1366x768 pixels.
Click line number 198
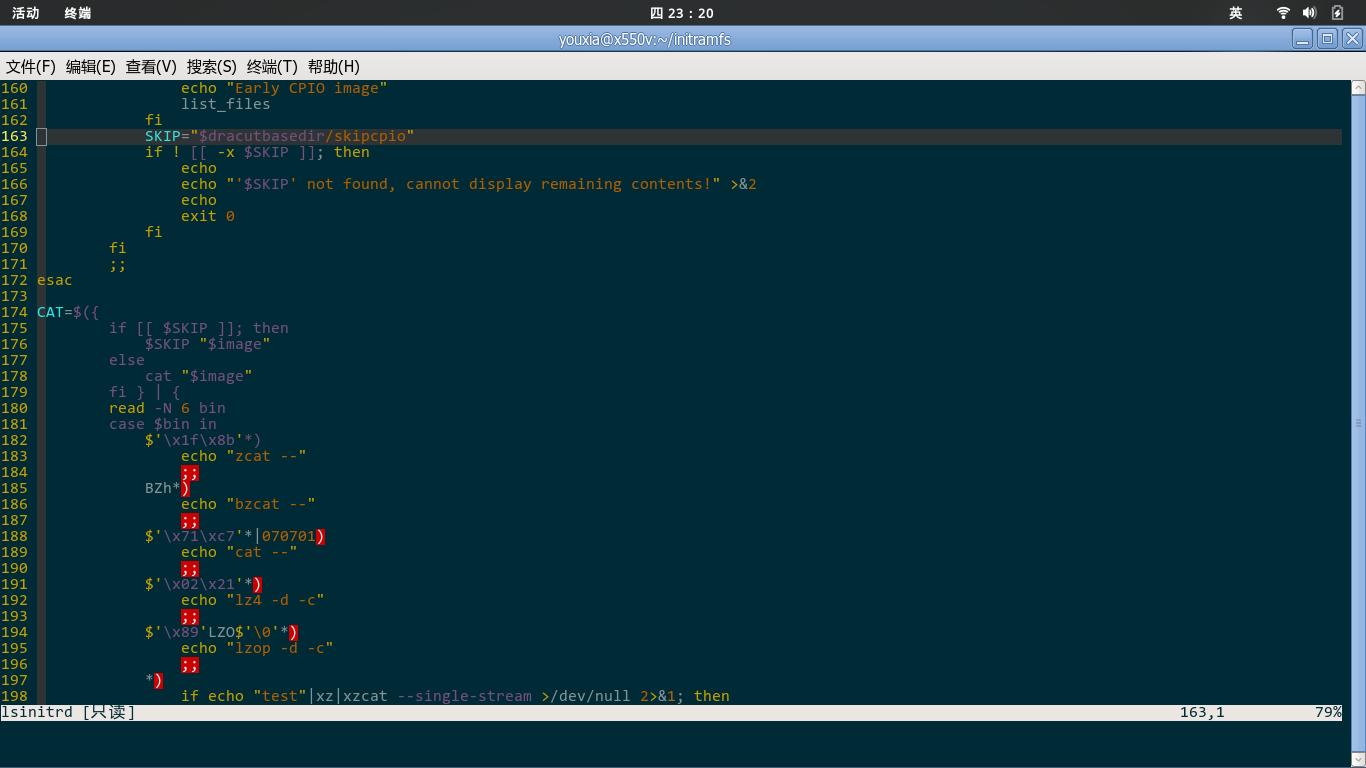pyautogui.click(x=14, y=696)
